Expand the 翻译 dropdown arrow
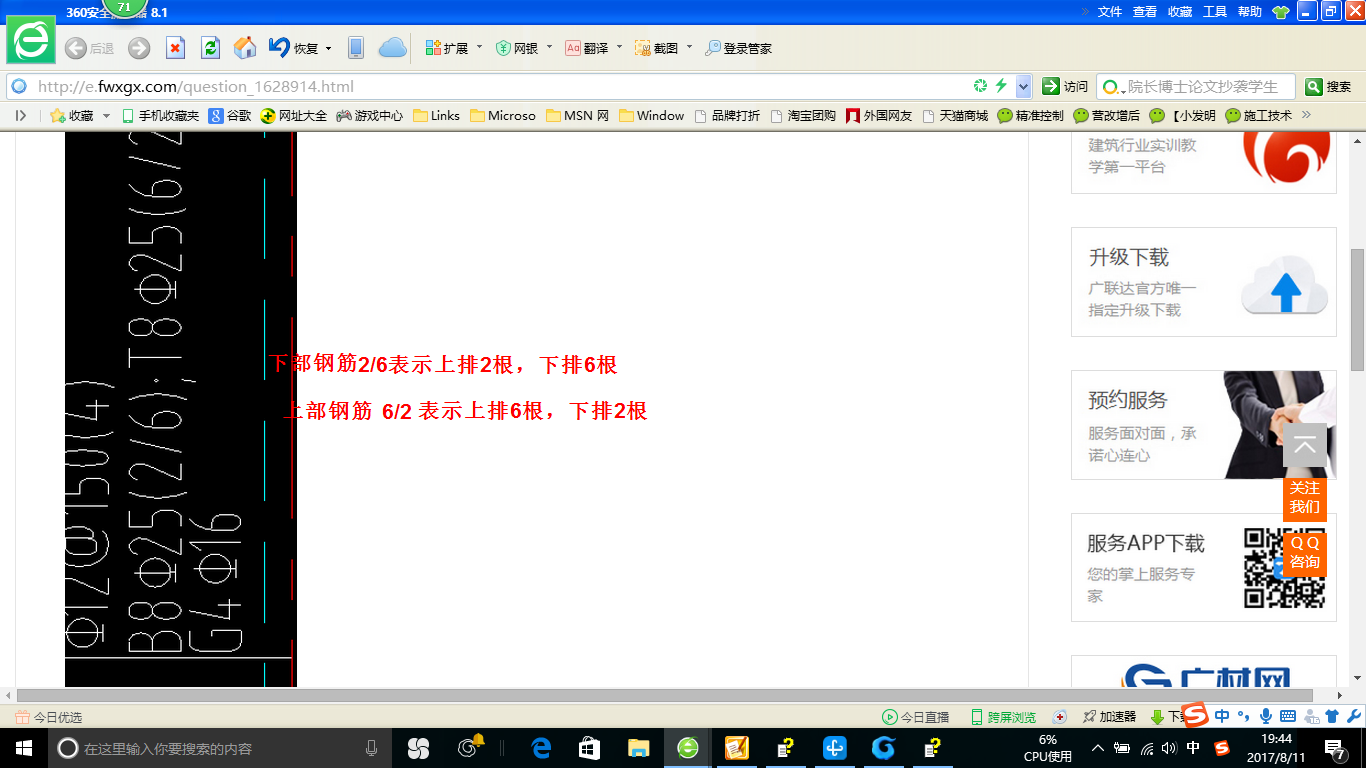 [x=619, y=47]
